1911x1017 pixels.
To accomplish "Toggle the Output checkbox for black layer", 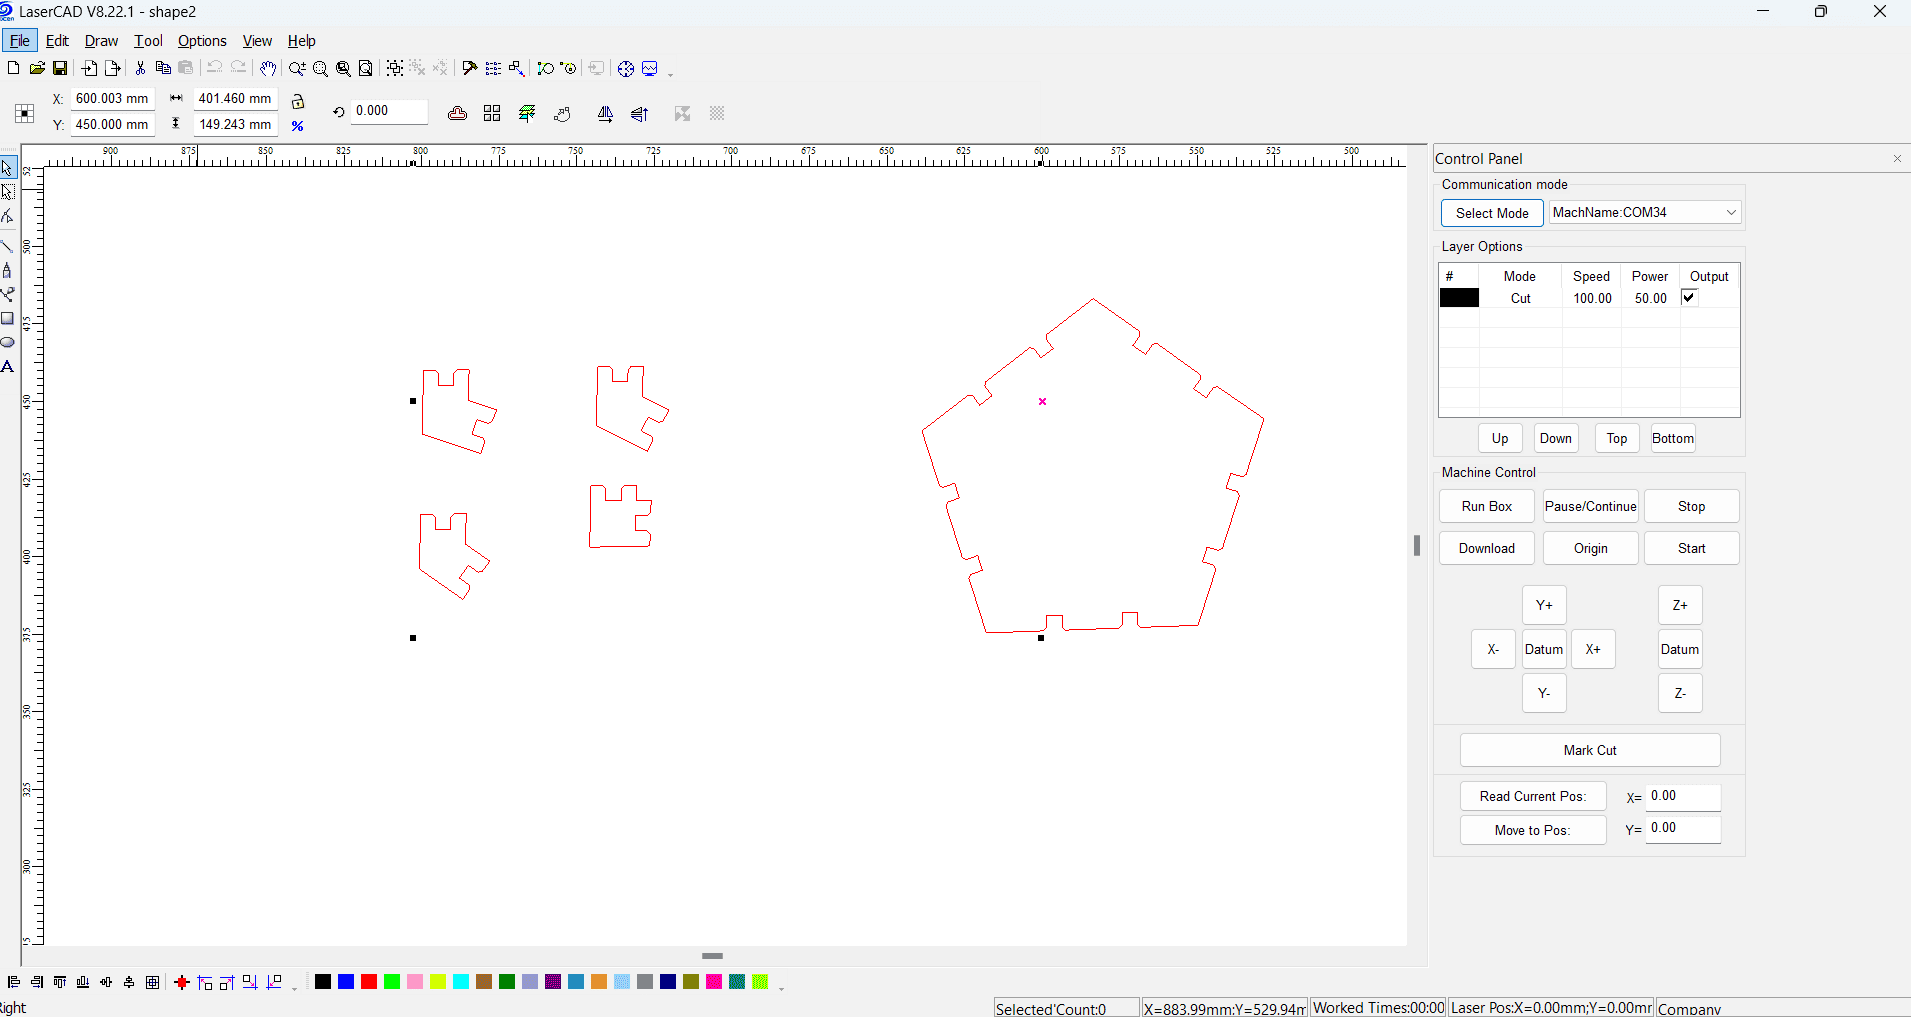I will click(1689, 297).
